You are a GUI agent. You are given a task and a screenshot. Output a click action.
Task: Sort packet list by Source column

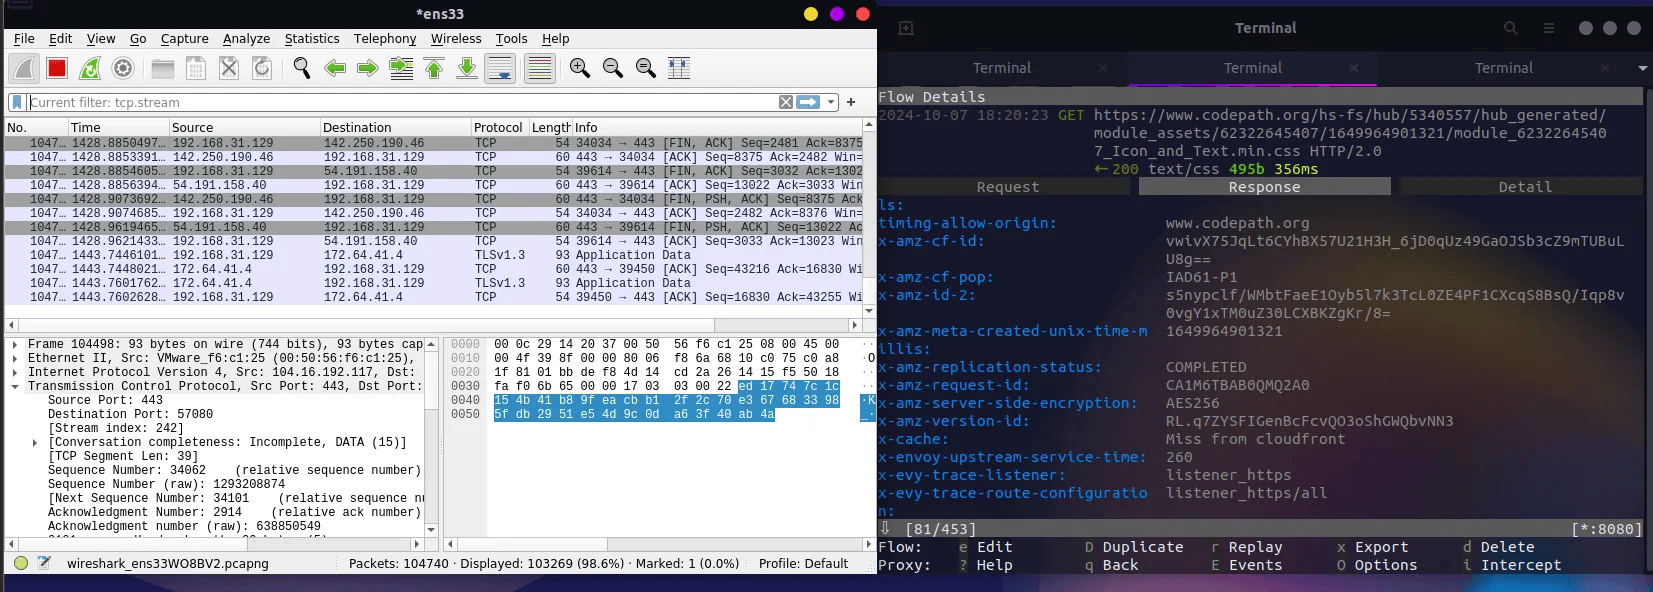coord(244,127)
